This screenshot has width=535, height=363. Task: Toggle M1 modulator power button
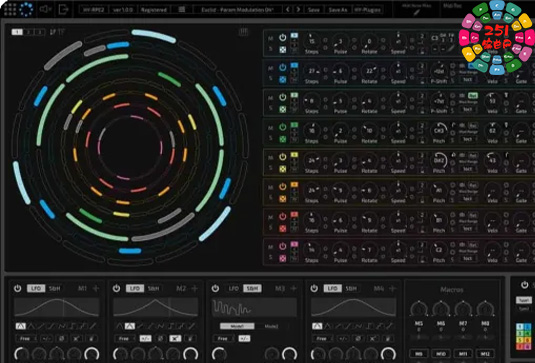[x=17, y=289]
